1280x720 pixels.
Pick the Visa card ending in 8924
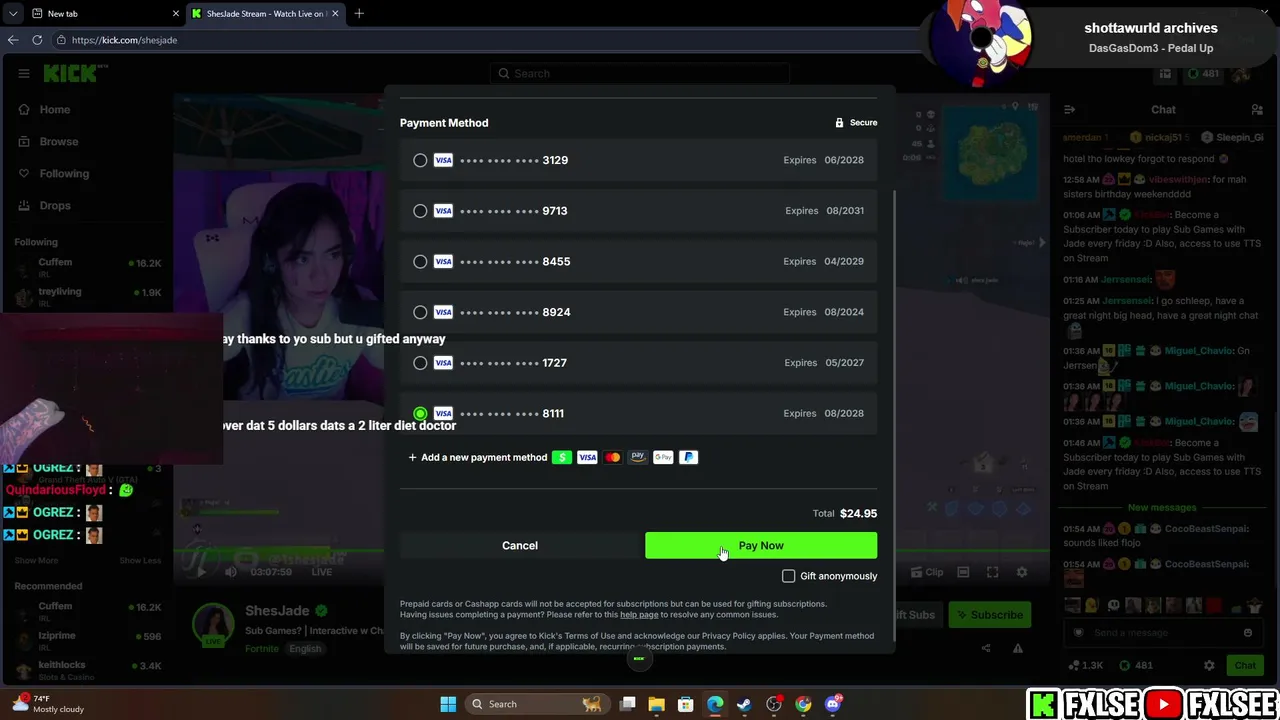tap(638, 312)
